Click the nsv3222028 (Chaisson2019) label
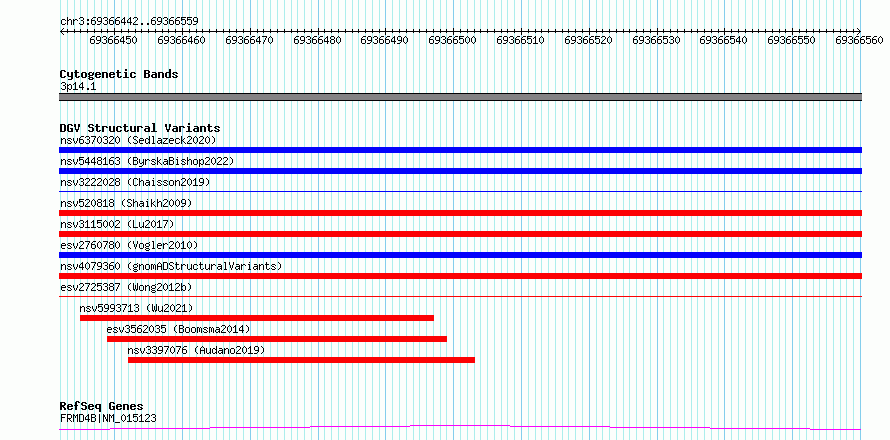 [x=135, y=182]
